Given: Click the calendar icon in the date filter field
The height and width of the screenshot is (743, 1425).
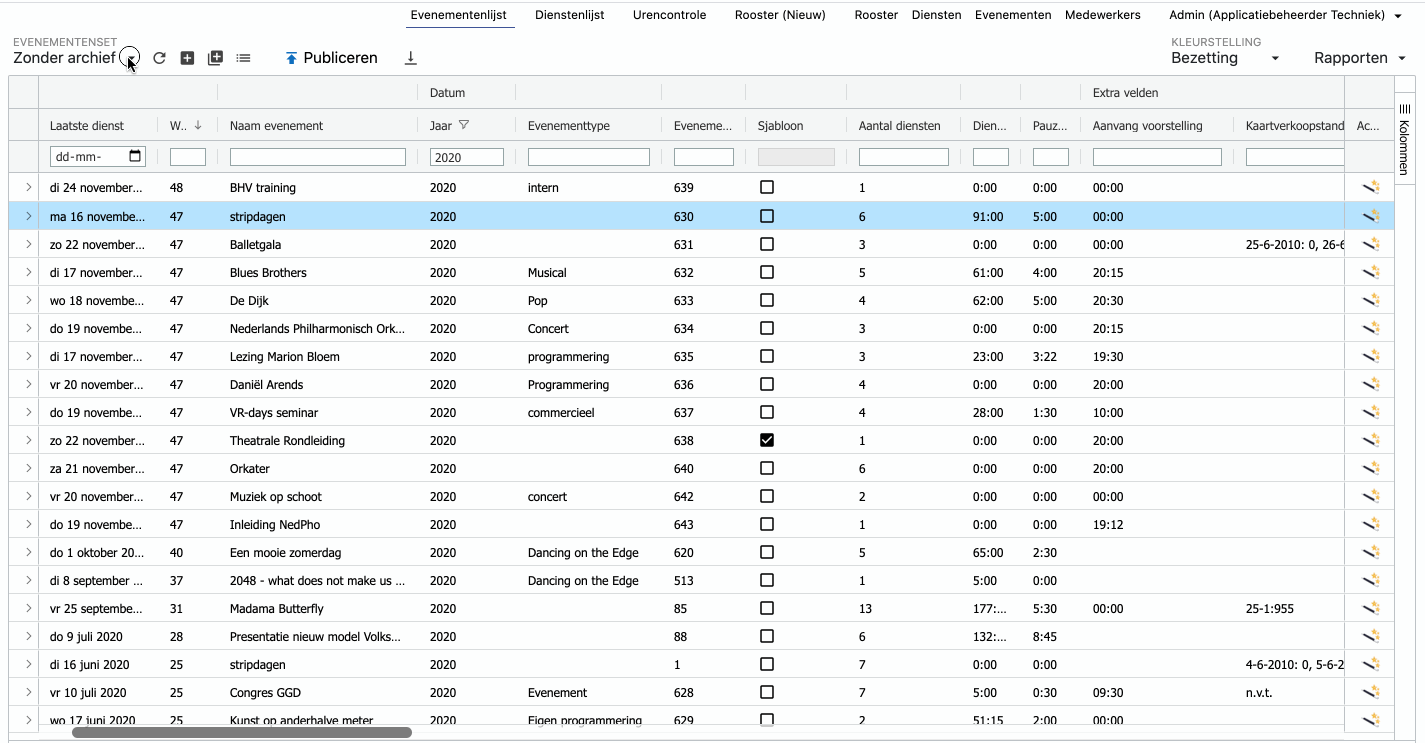Looking at the screenshot, I should point(135,156).
